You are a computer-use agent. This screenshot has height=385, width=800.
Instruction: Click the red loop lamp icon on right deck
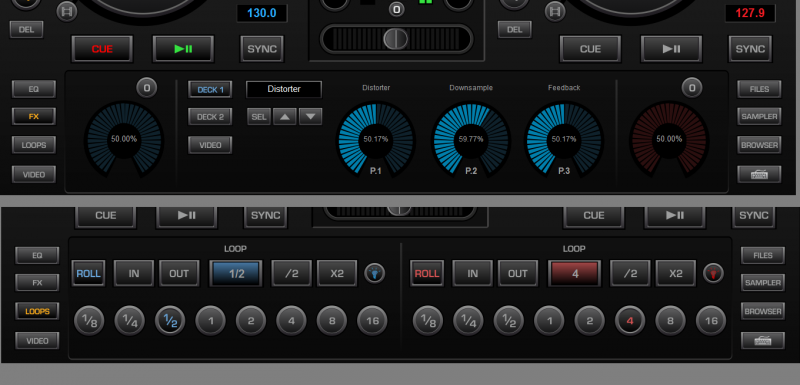point(713,273)
